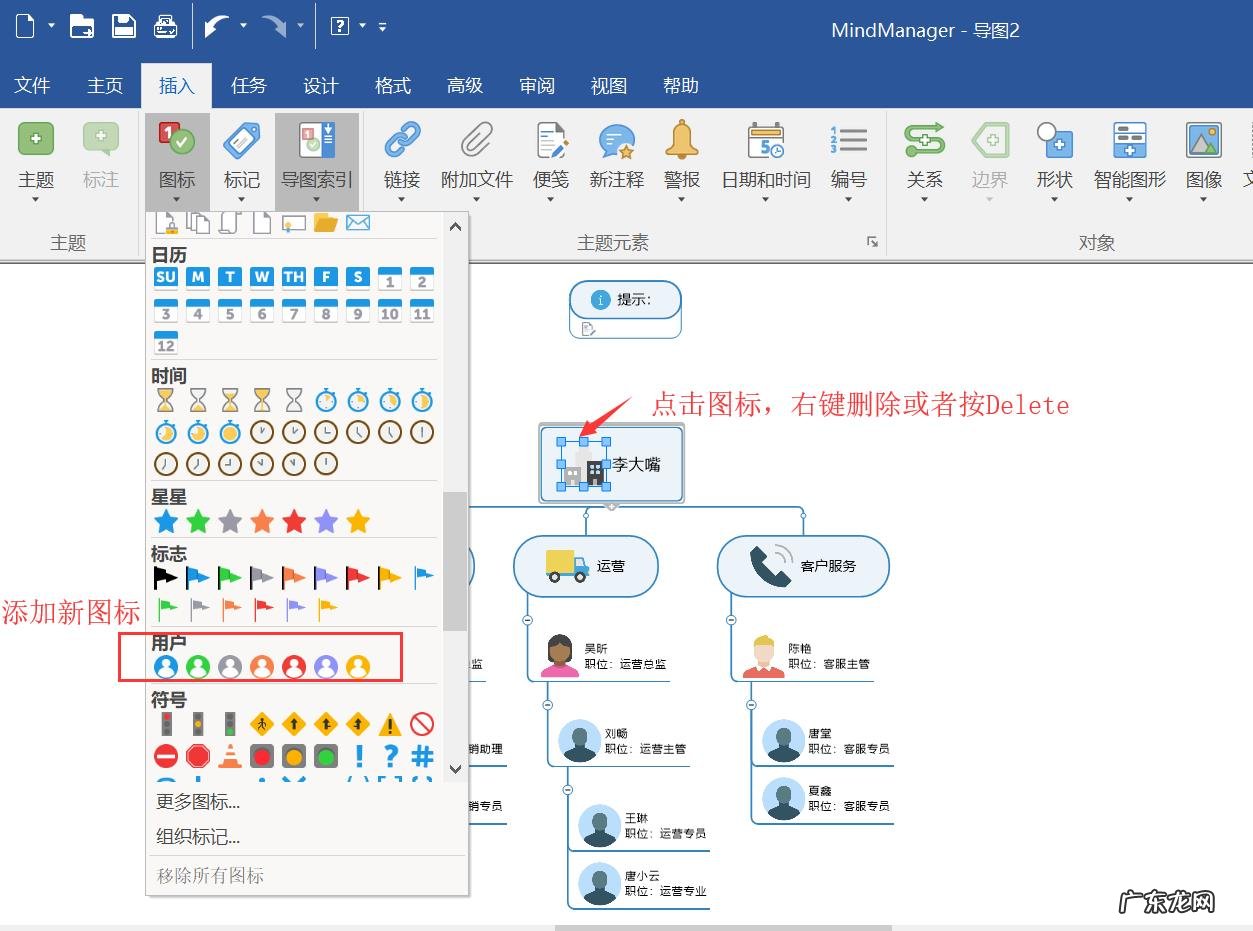Click the 警报 bell icon

pyautogui.click(x=682, y=142)
